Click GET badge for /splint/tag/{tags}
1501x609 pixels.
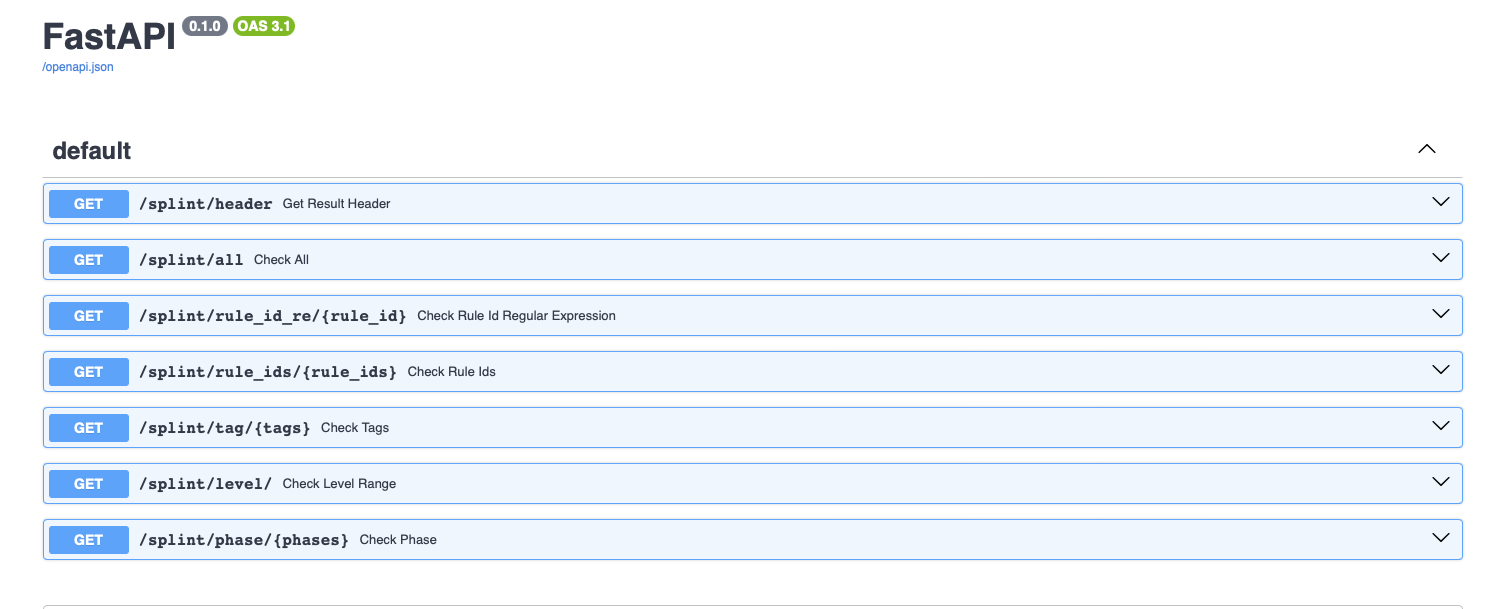(89, 428)
